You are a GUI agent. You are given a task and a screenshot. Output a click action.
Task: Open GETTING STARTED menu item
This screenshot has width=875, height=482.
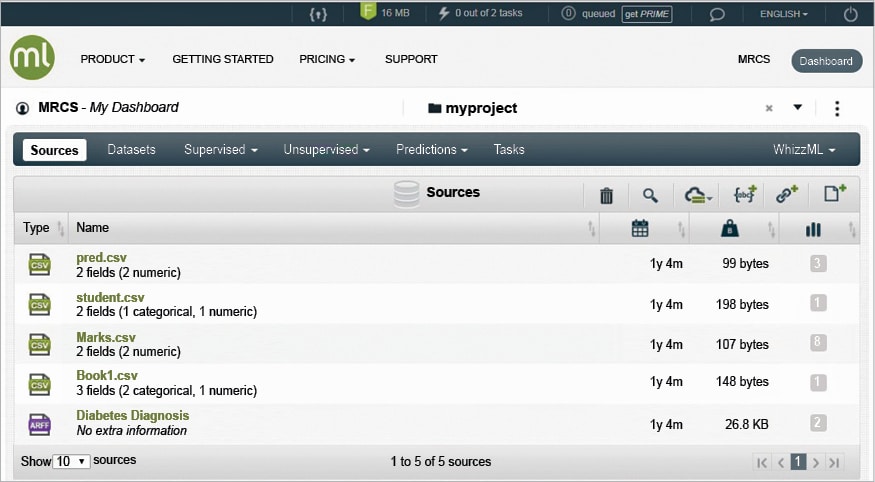[223, 59]
